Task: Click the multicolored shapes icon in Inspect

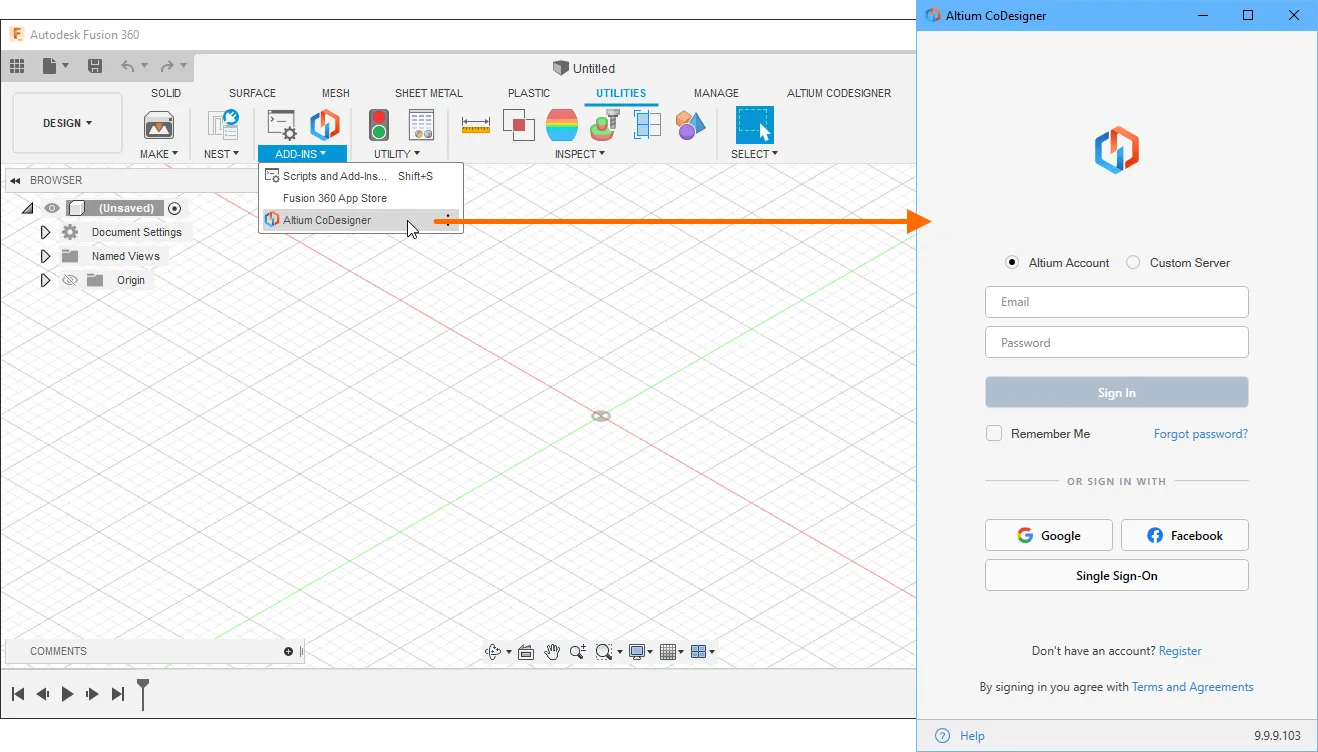Action: click(690, 125)
